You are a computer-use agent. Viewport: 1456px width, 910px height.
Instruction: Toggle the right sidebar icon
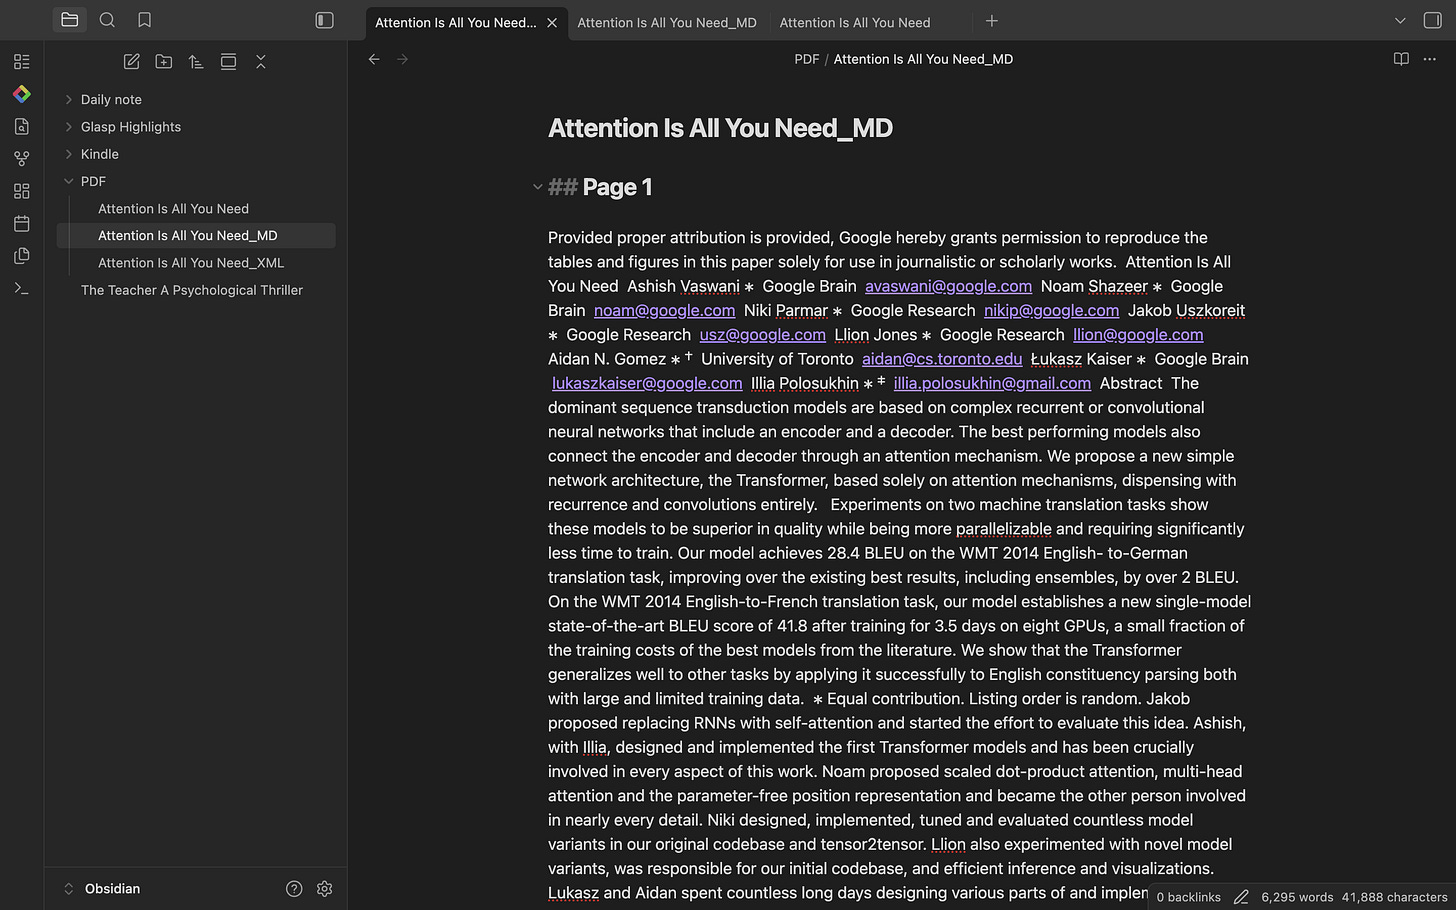tap(1432, 20)
